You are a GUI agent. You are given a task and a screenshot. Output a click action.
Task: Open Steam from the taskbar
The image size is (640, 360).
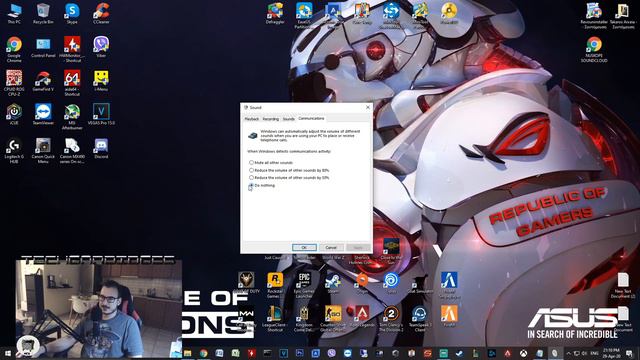tap(459, 353)
